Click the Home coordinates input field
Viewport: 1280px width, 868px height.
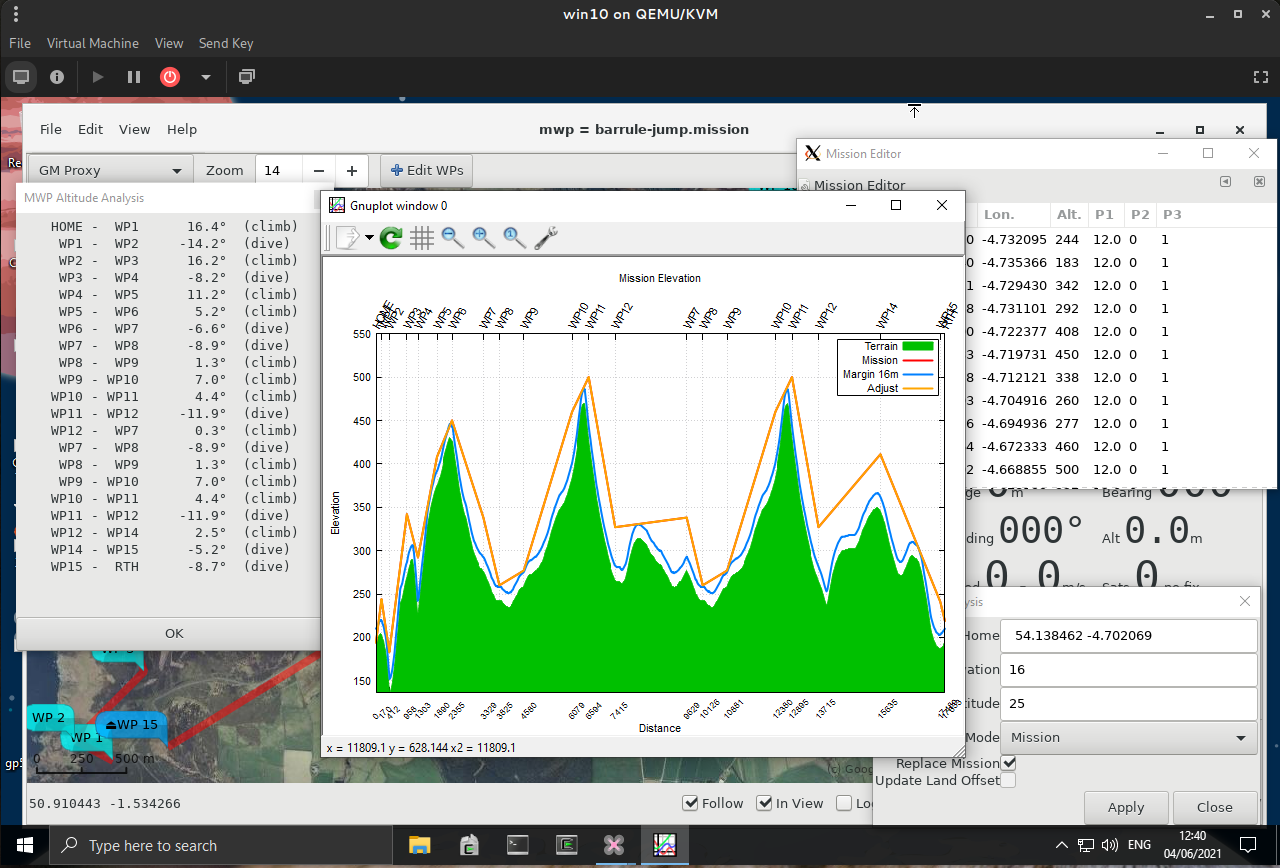click(1129, 635)
